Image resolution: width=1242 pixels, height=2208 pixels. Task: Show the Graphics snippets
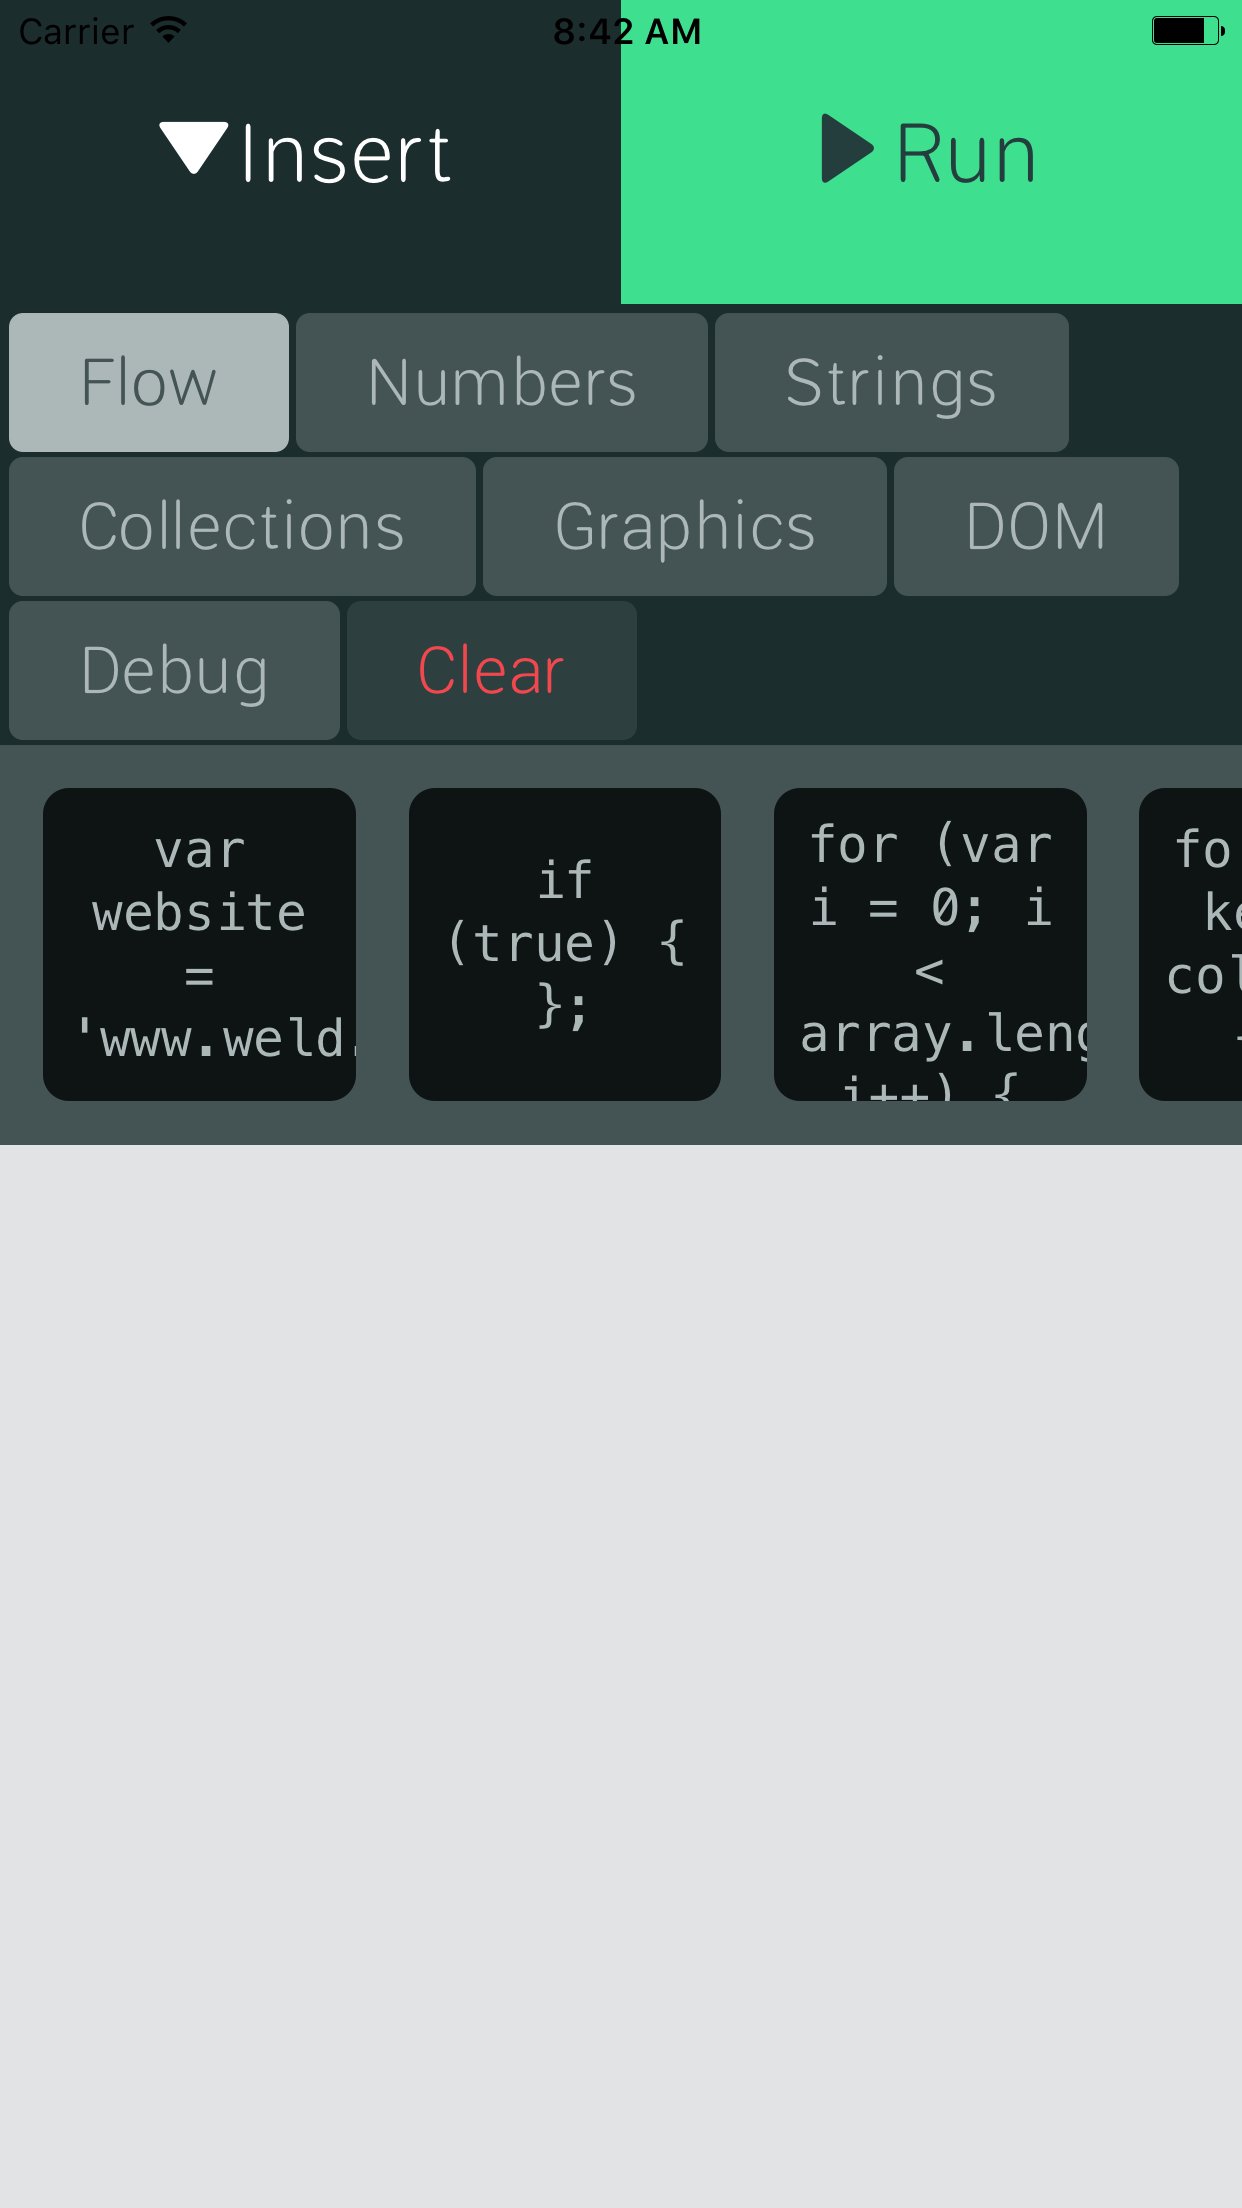[x=685, y=526]
